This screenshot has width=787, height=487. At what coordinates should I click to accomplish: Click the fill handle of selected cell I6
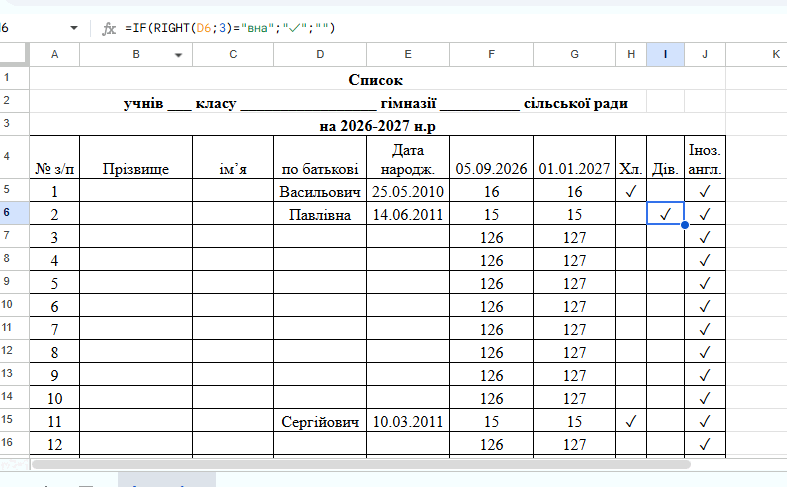point(685,225)
